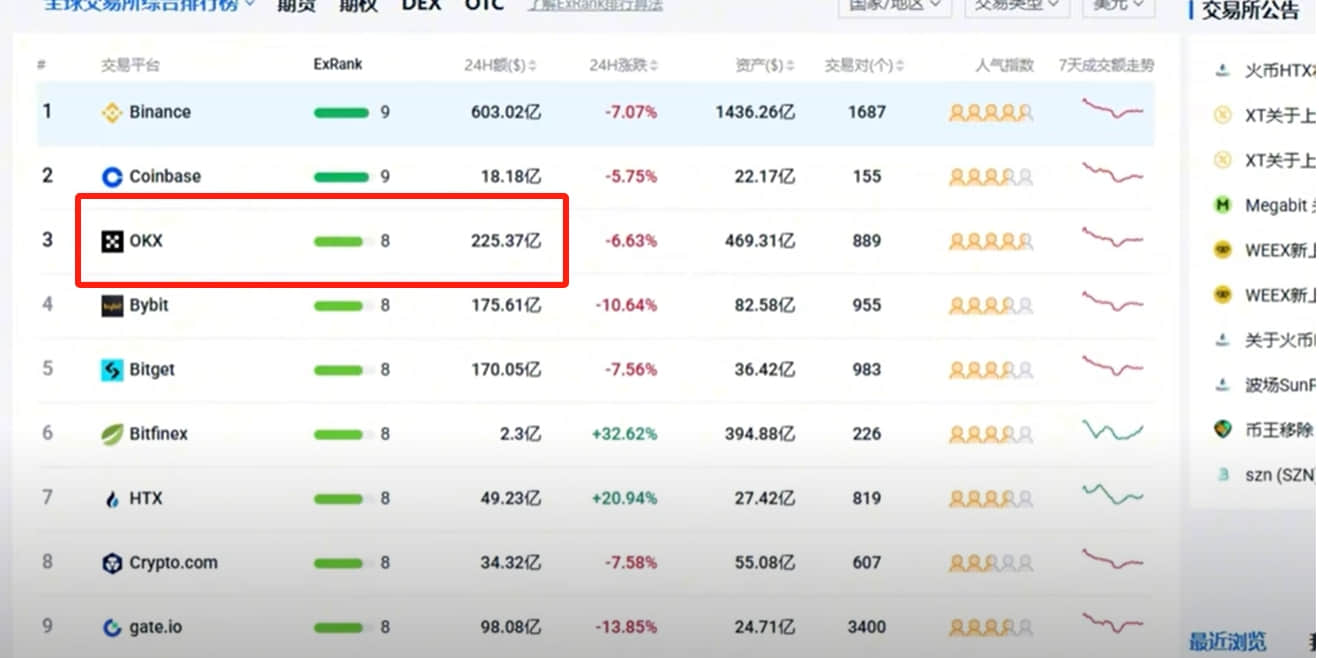The height and width of the screenshot is (658, 1319).
Task: Open the Crypto.com exchange link
Action: point(173,563)
